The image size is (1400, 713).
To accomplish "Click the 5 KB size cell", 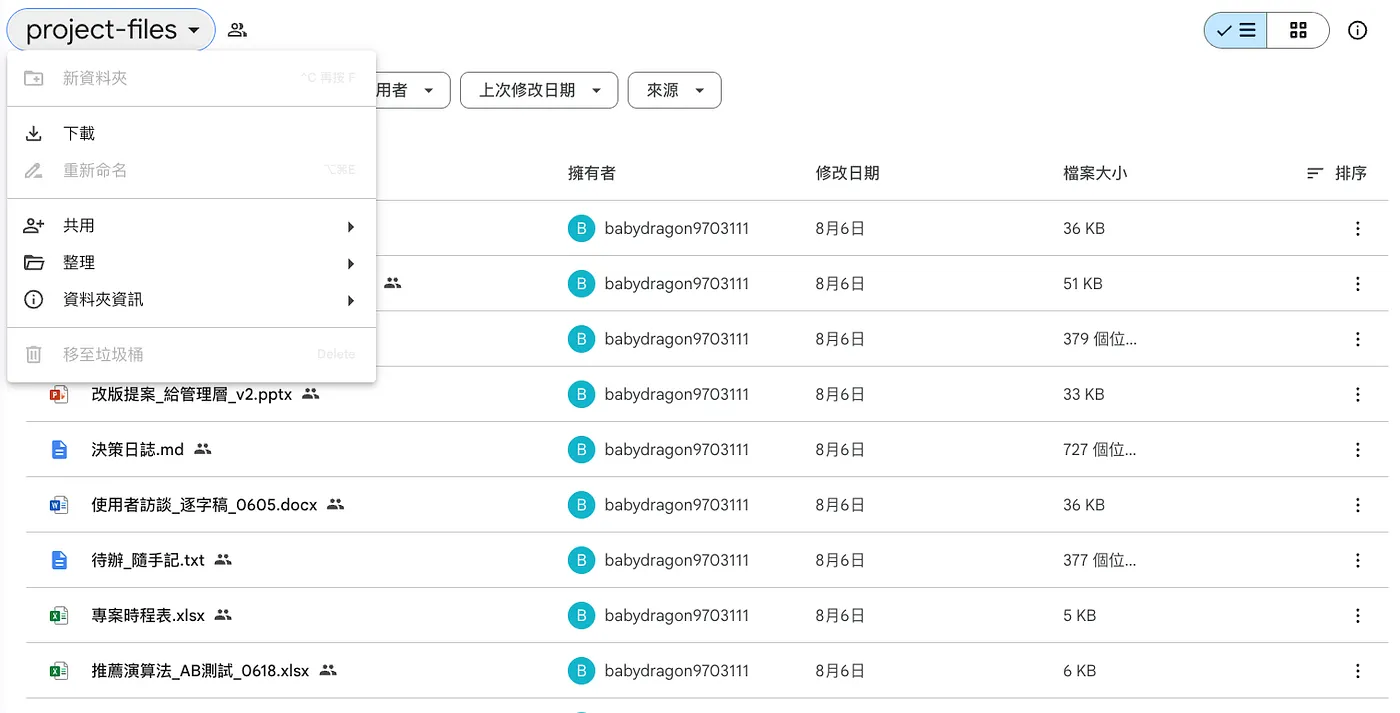I will 1080,616.
